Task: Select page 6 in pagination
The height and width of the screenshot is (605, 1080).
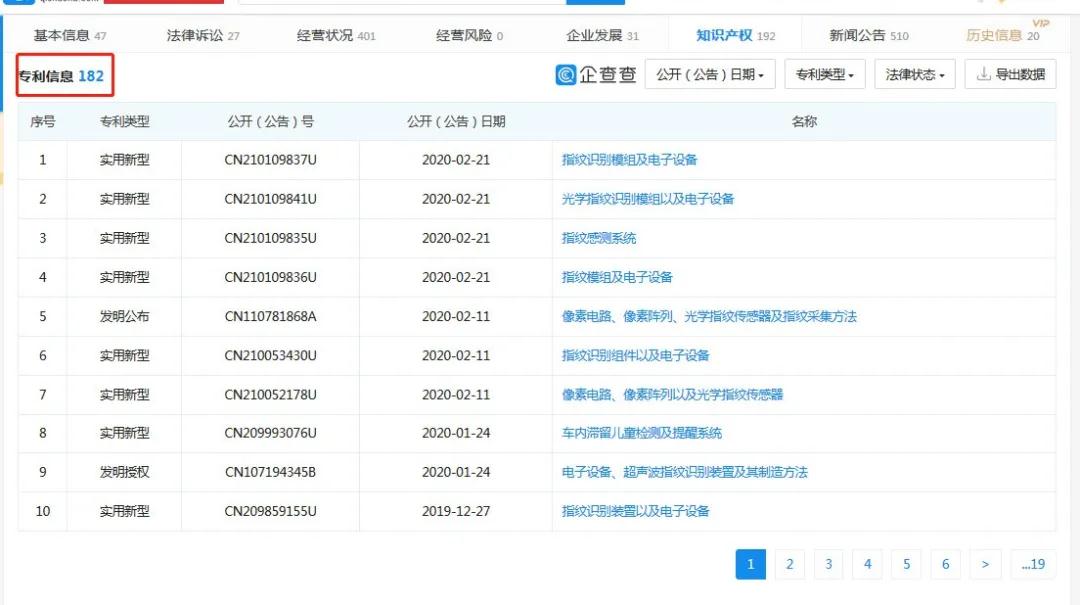Action: coord(945,564)
